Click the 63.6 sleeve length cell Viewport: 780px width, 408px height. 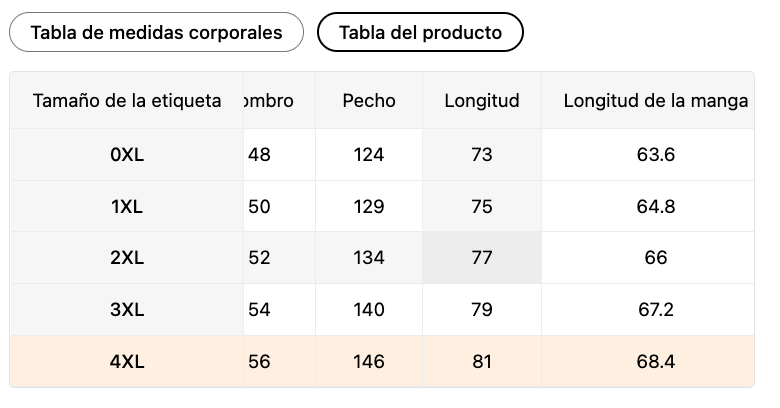tap(655, 155)
